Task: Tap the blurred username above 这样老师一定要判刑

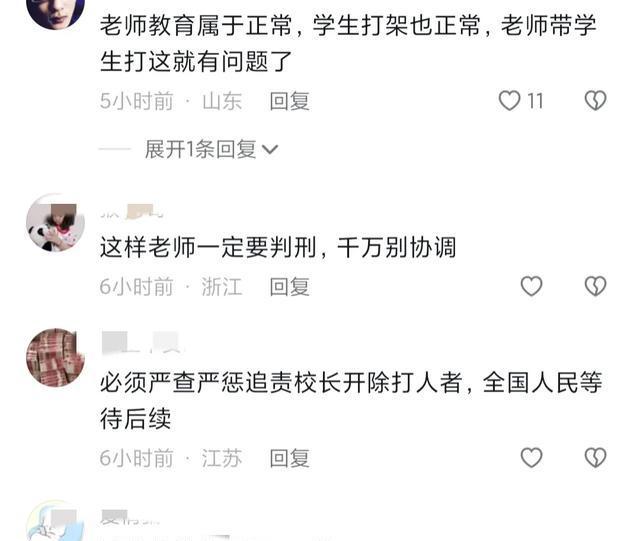Action: (132, 211)
